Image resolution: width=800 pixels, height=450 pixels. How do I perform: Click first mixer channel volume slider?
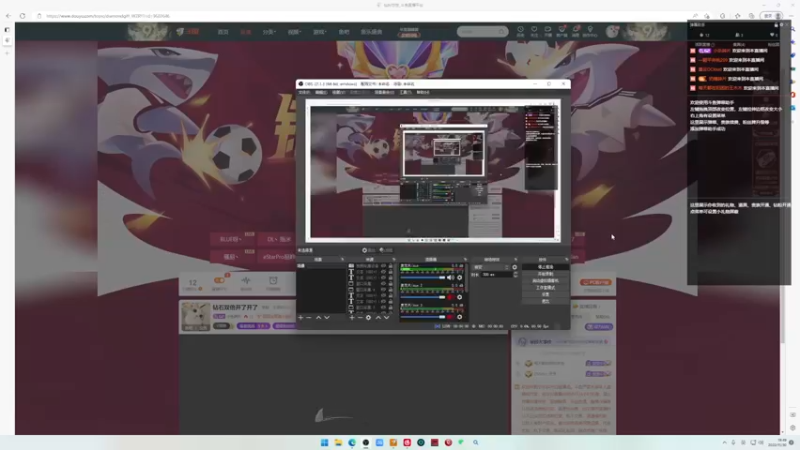(x=422, y=278)
